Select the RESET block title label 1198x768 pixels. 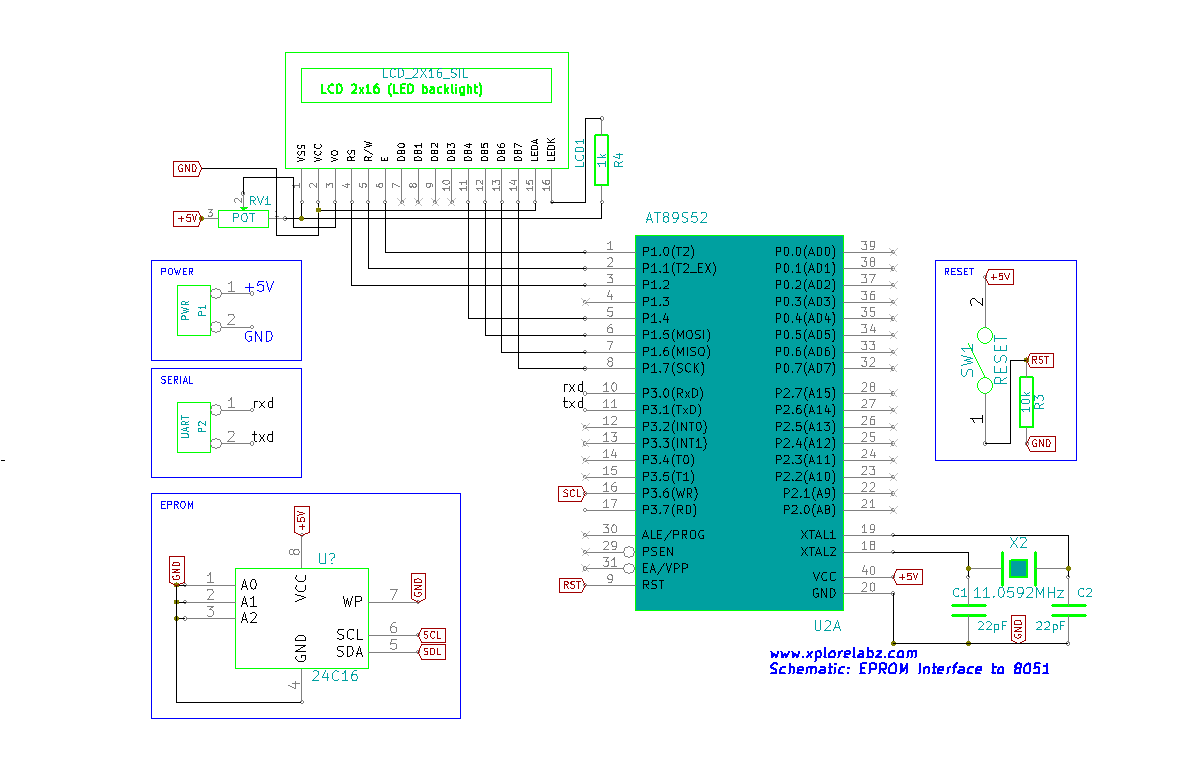[x=959, y=271]
